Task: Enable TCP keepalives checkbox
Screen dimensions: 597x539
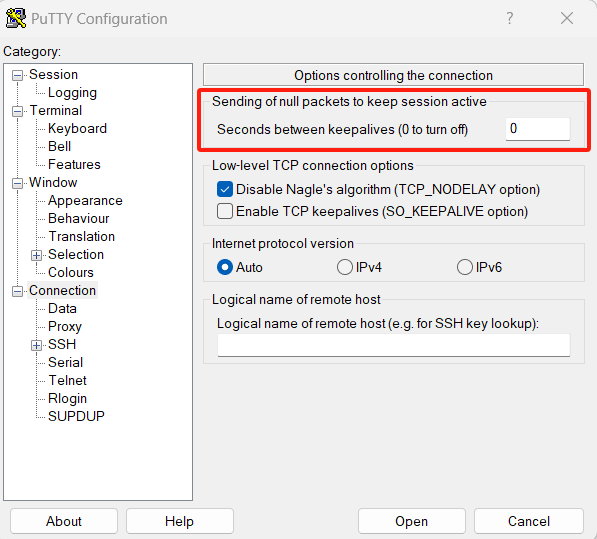Action: point(225,211)
